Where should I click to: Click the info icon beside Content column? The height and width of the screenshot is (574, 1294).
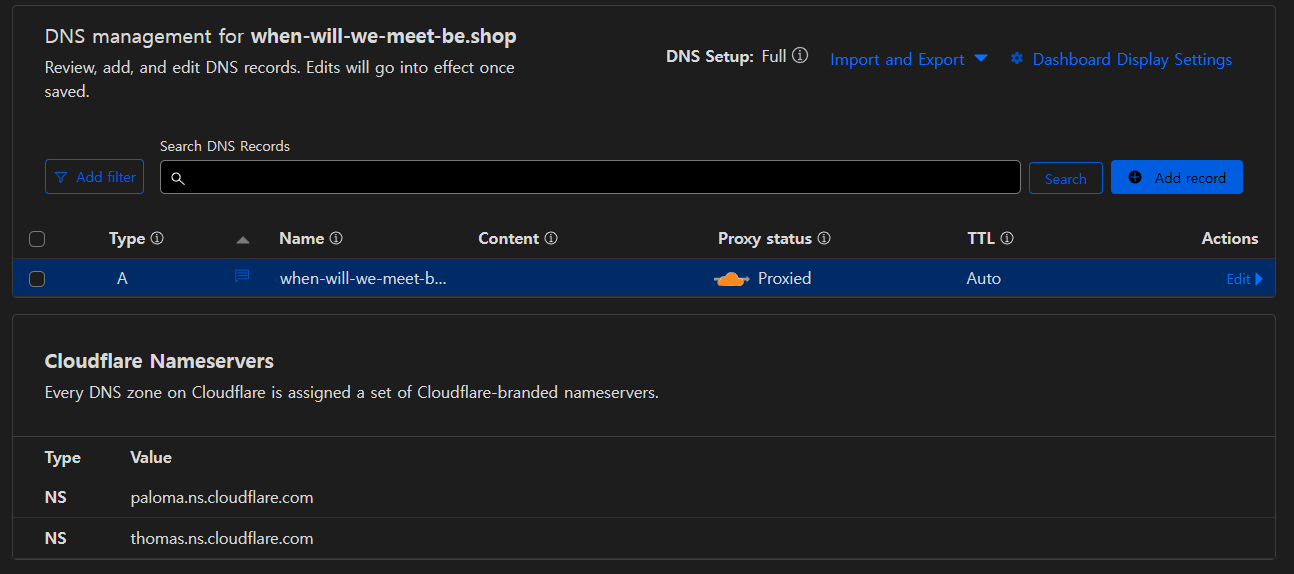[x=551, y=239]
